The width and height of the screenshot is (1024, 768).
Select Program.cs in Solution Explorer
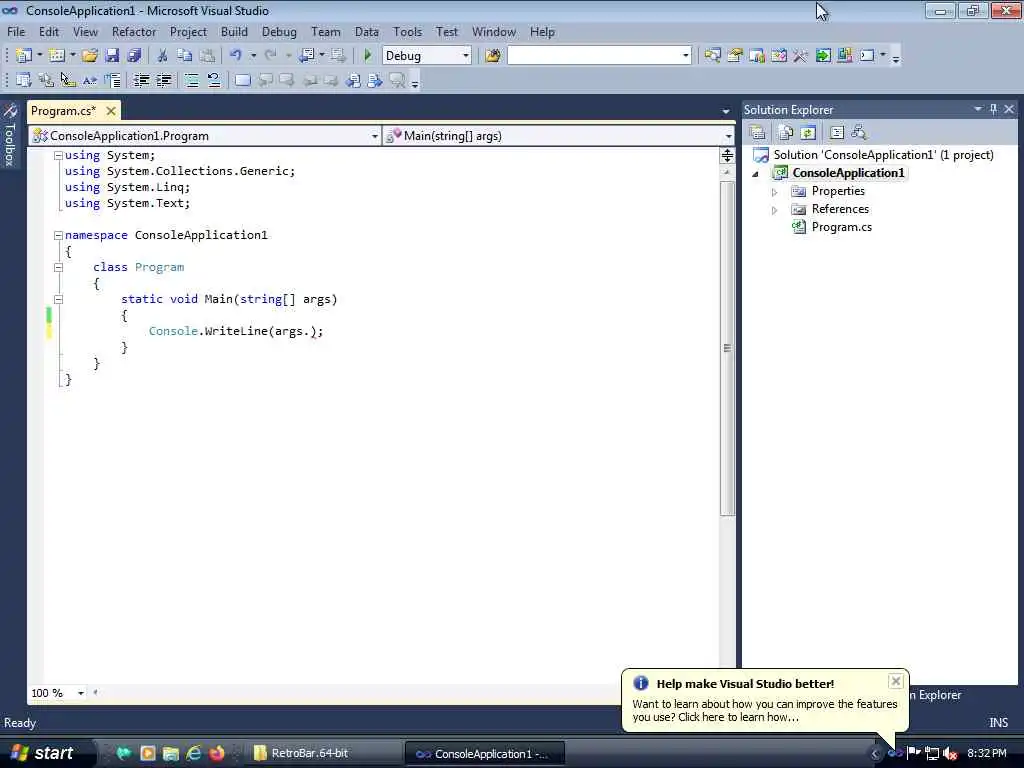(x=841, y=227)
